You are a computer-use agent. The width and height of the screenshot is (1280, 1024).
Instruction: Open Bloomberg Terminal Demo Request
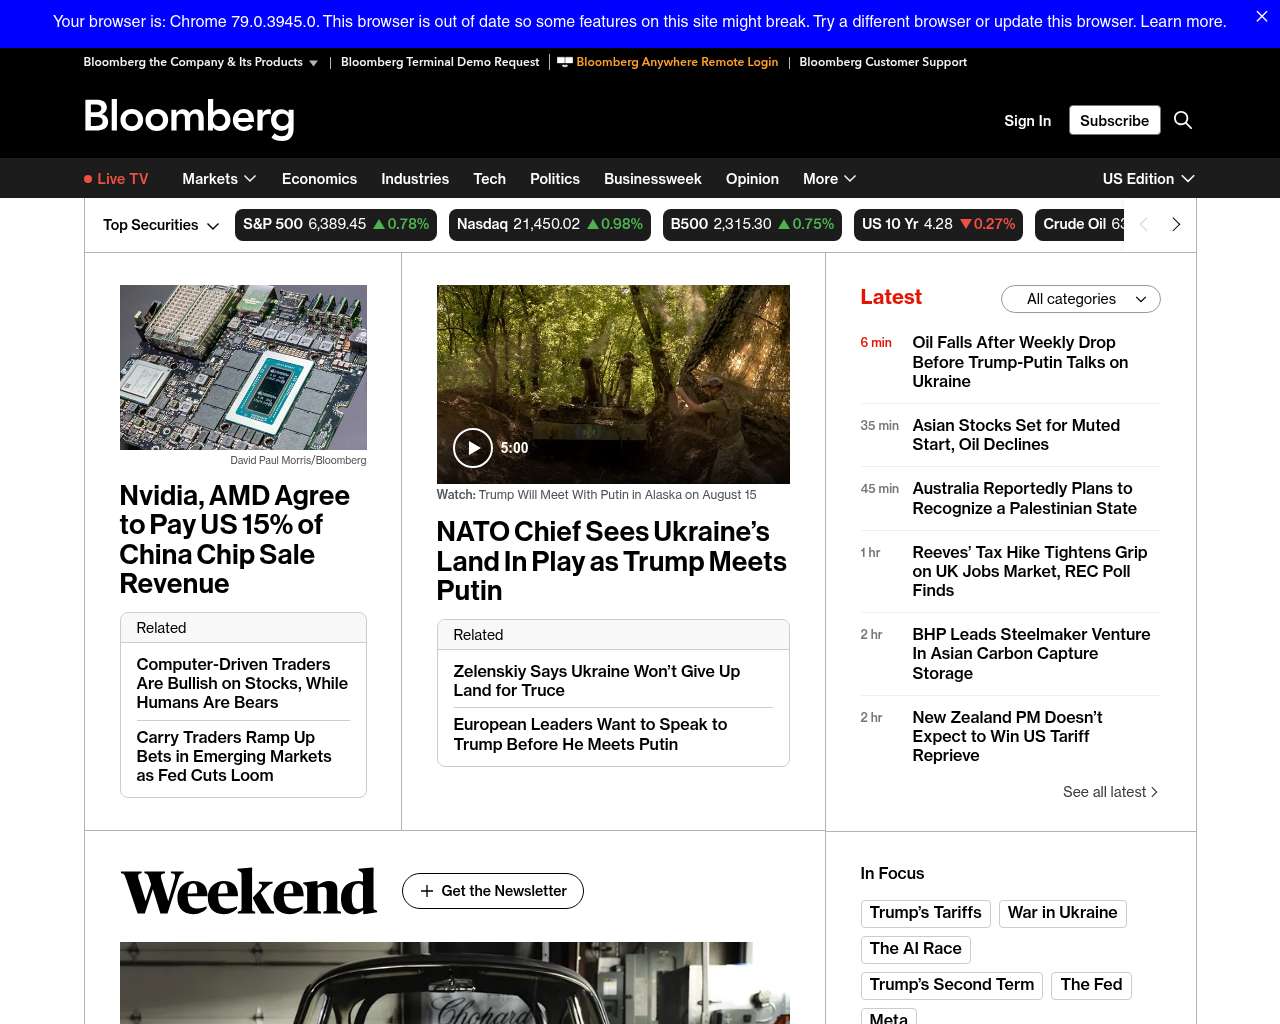[x=440, y=62]
